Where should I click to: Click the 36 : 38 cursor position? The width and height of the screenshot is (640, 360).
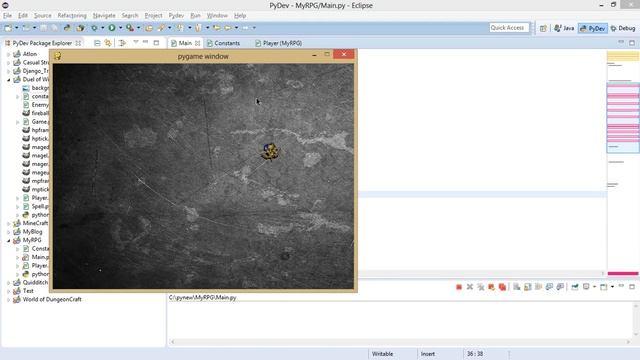475,354
